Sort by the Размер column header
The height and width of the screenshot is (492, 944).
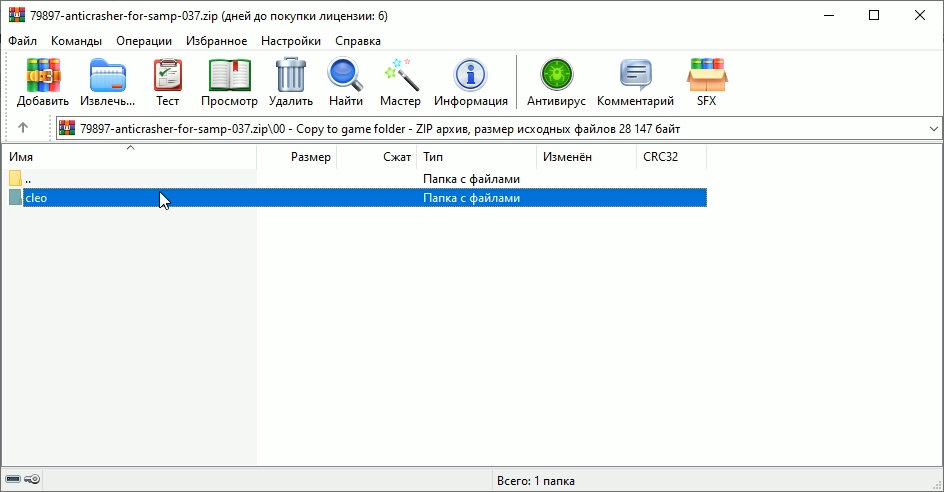(x=297, y=157)
